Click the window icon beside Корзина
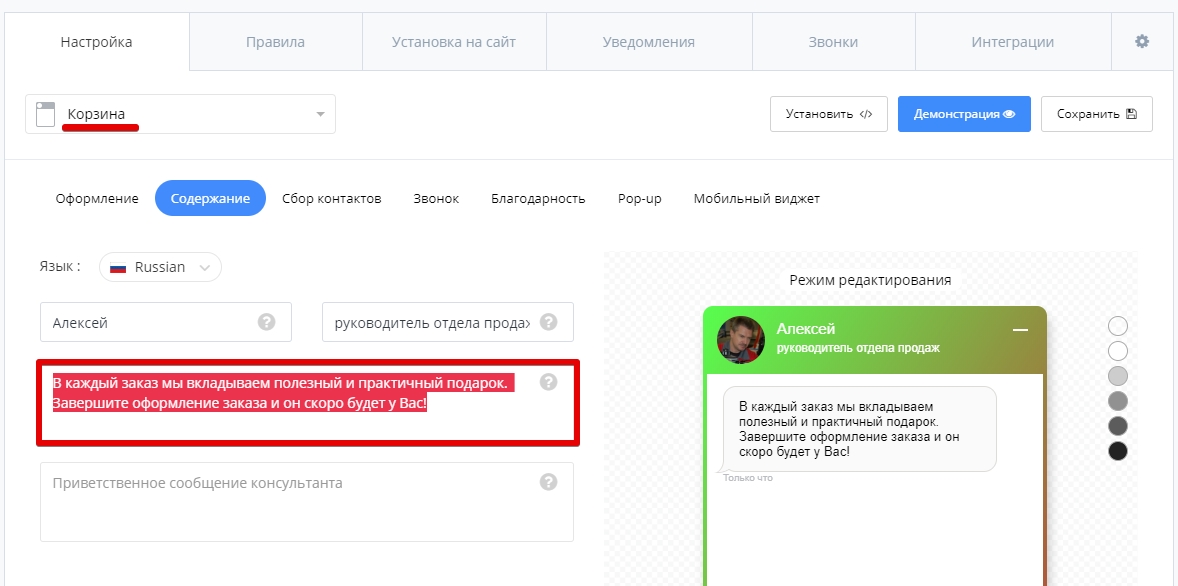This screenshot has width=1178, height=586. (46, 114)
